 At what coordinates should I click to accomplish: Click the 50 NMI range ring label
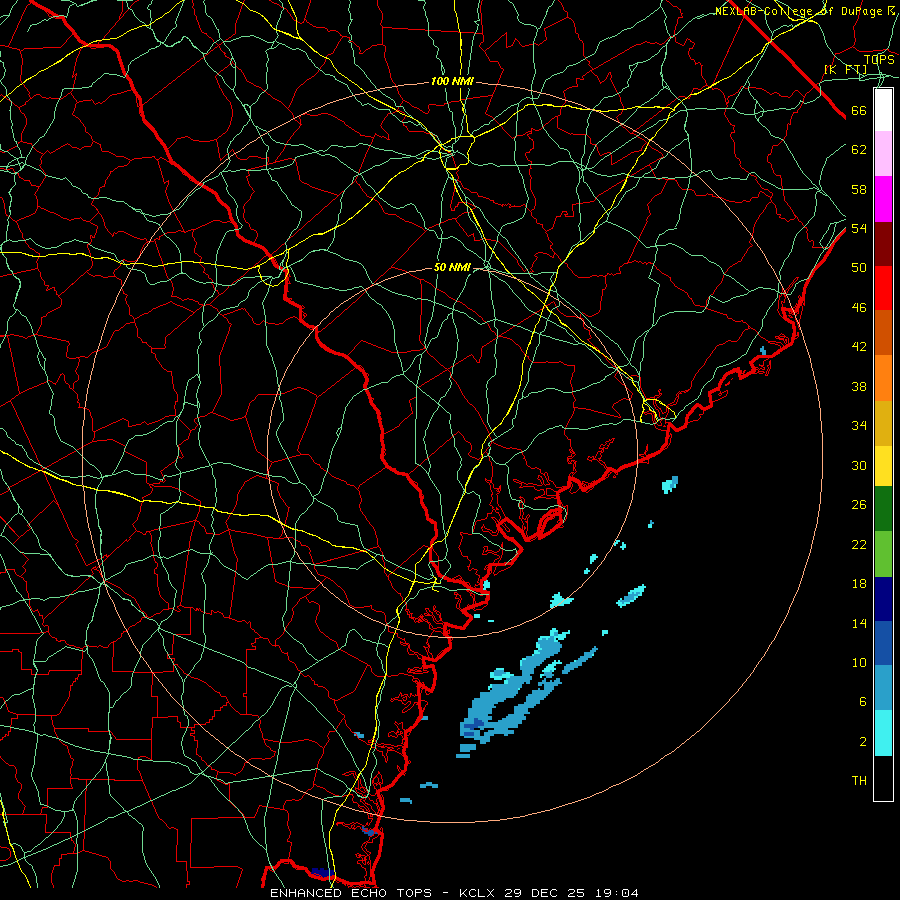click(452, 267)
